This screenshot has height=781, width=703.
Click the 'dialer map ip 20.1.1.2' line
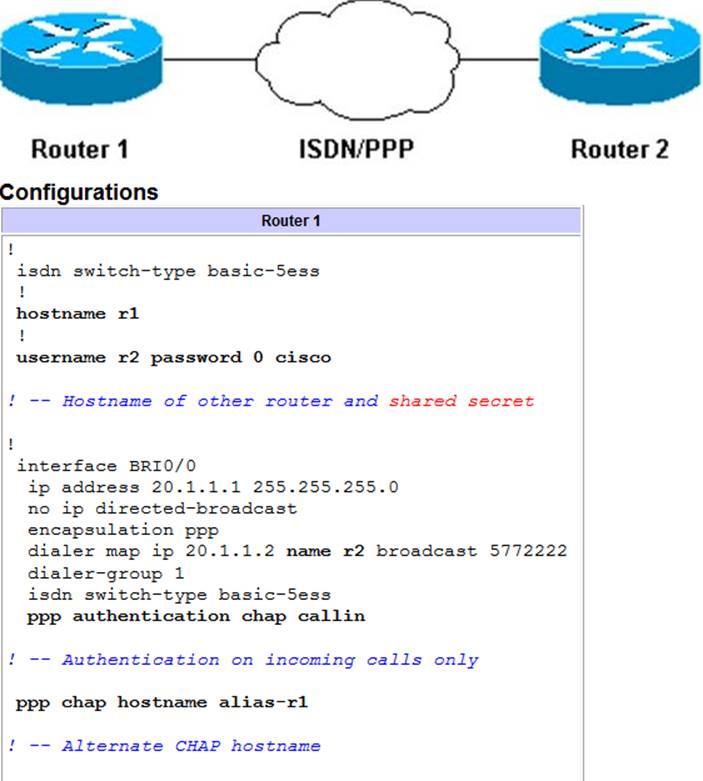pyautogui.click(x=296, y=551)
